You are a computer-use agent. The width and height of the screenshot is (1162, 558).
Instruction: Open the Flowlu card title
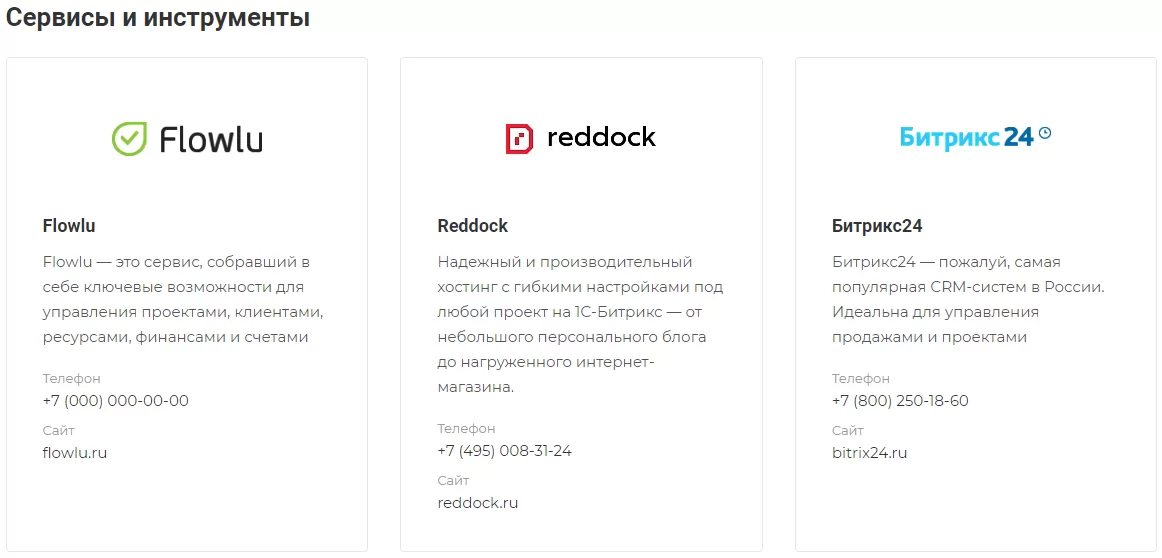[69, 226]
